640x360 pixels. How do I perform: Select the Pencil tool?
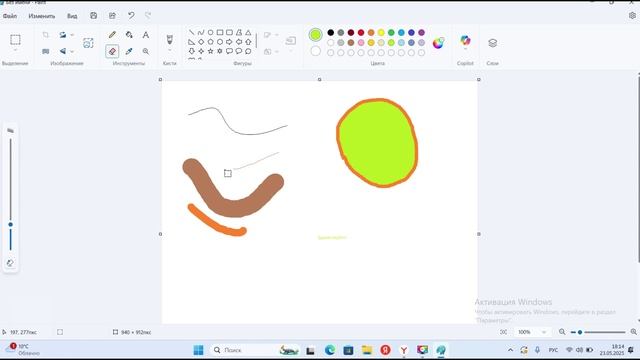point(112,35)
